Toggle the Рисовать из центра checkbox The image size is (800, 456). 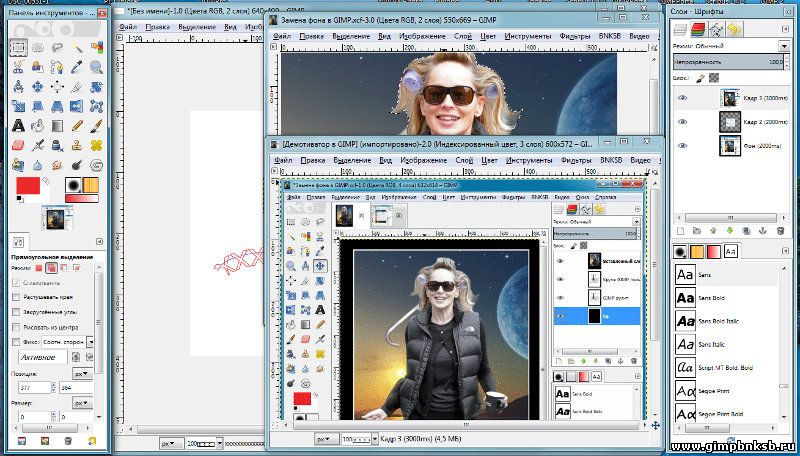pyautogui.click(x=16, y=327)
